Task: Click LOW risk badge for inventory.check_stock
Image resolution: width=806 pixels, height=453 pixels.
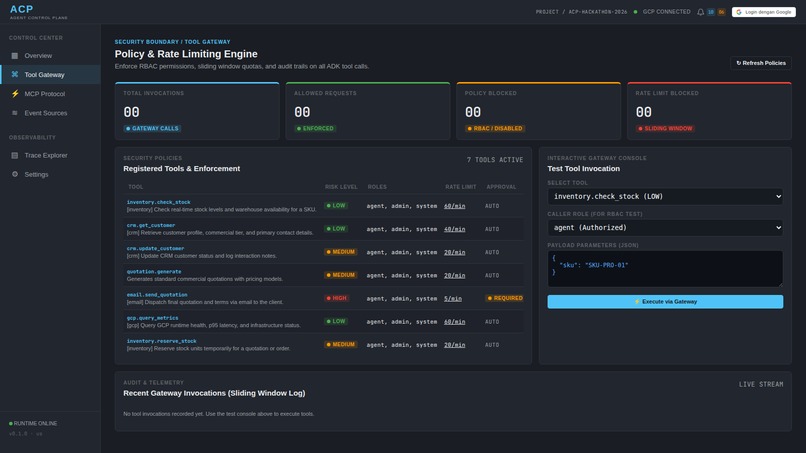Action: [336, 206]
